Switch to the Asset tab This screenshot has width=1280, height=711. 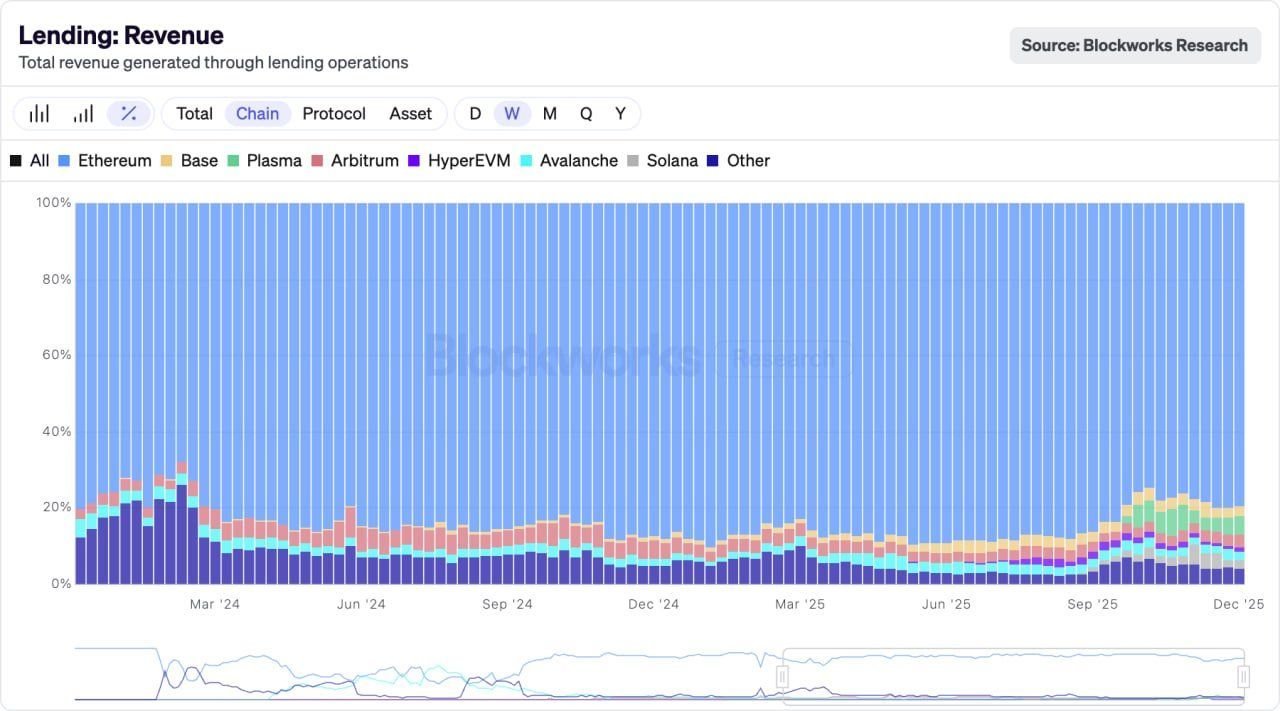point(410,113)
